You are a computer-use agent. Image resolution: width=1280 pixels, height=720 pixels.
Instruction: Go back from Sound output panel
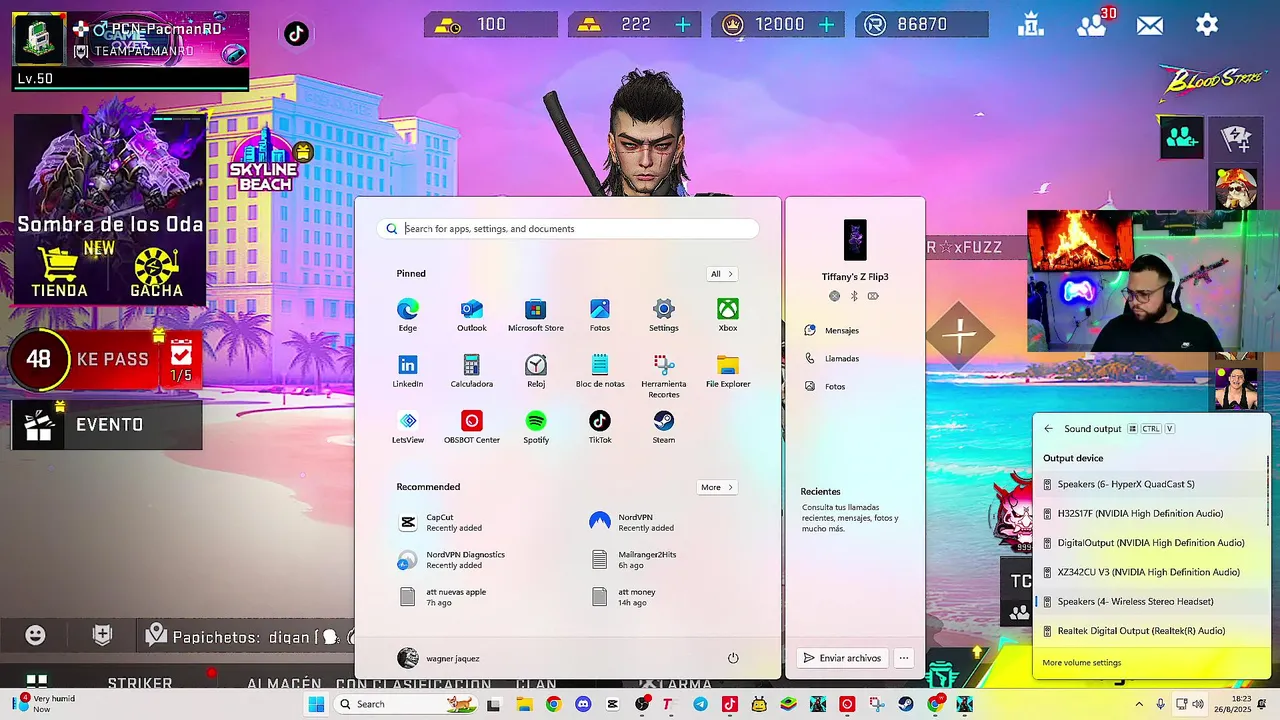point(1048,429)
